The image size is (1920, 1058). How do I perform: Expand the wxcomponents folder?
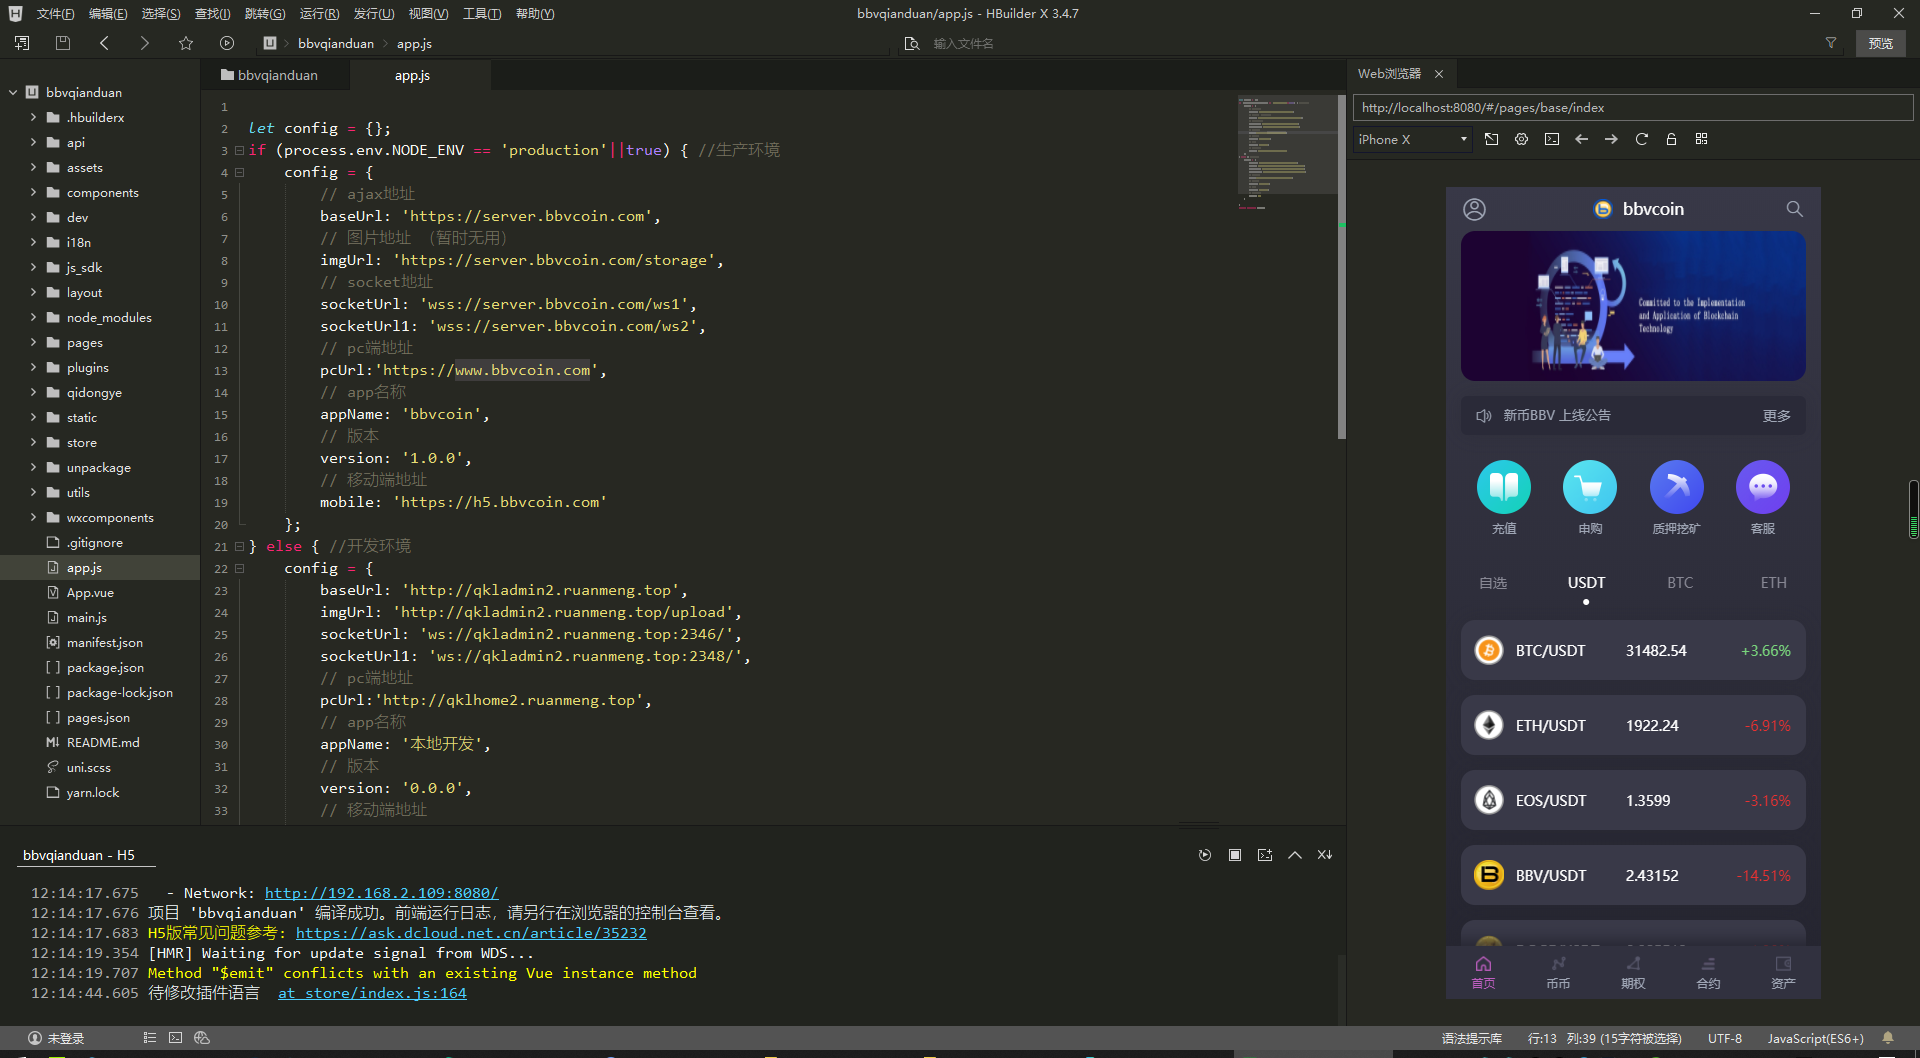(x=33, y=517)
